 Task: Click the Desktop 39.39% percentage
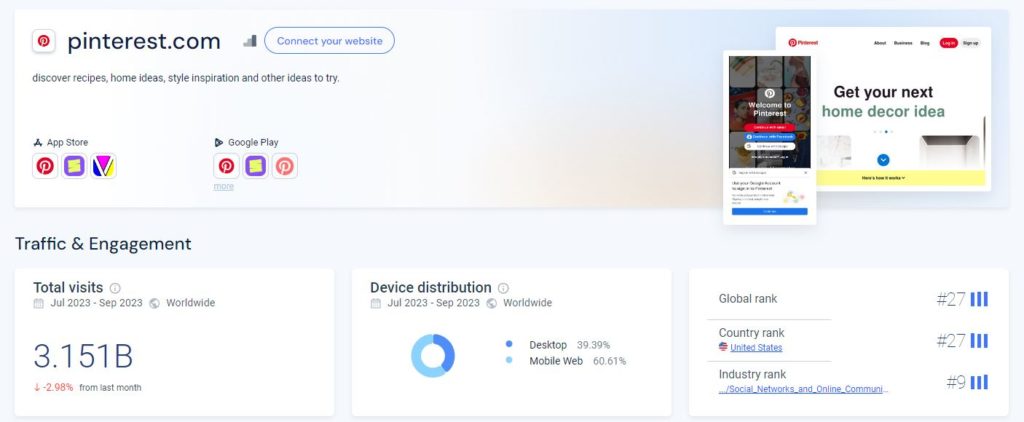tap(593, 345)
